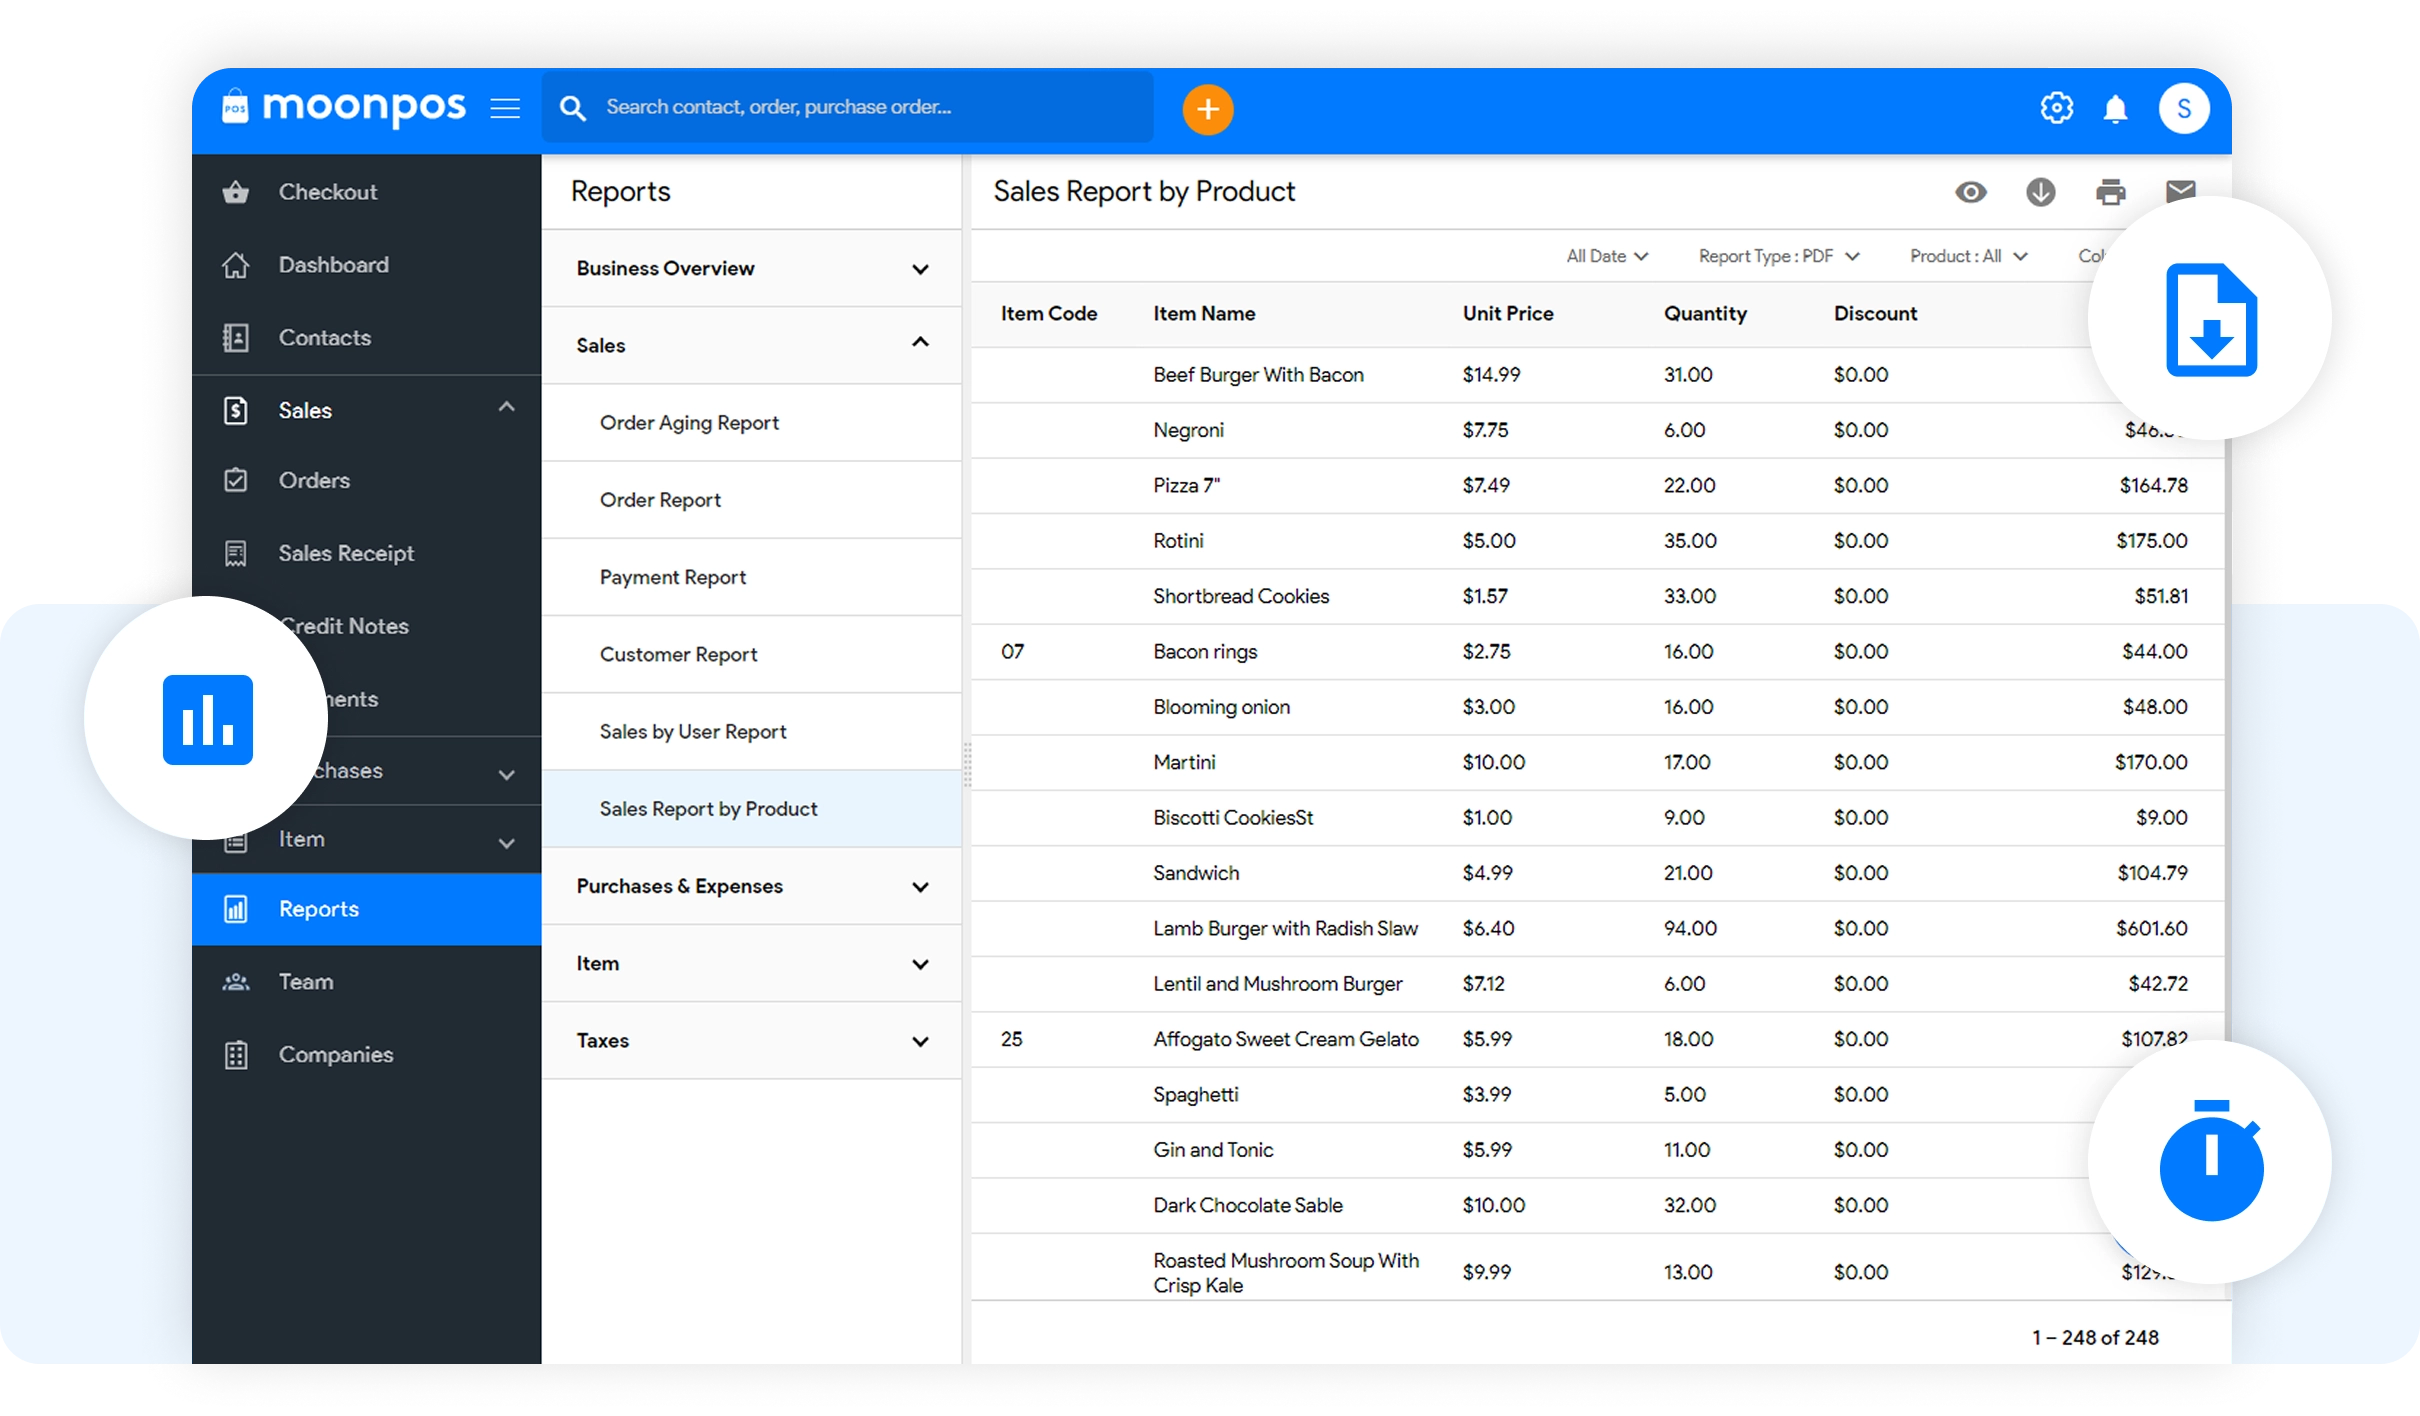
Task: Open Order Aging Report
Action: (x=689, y=423)
